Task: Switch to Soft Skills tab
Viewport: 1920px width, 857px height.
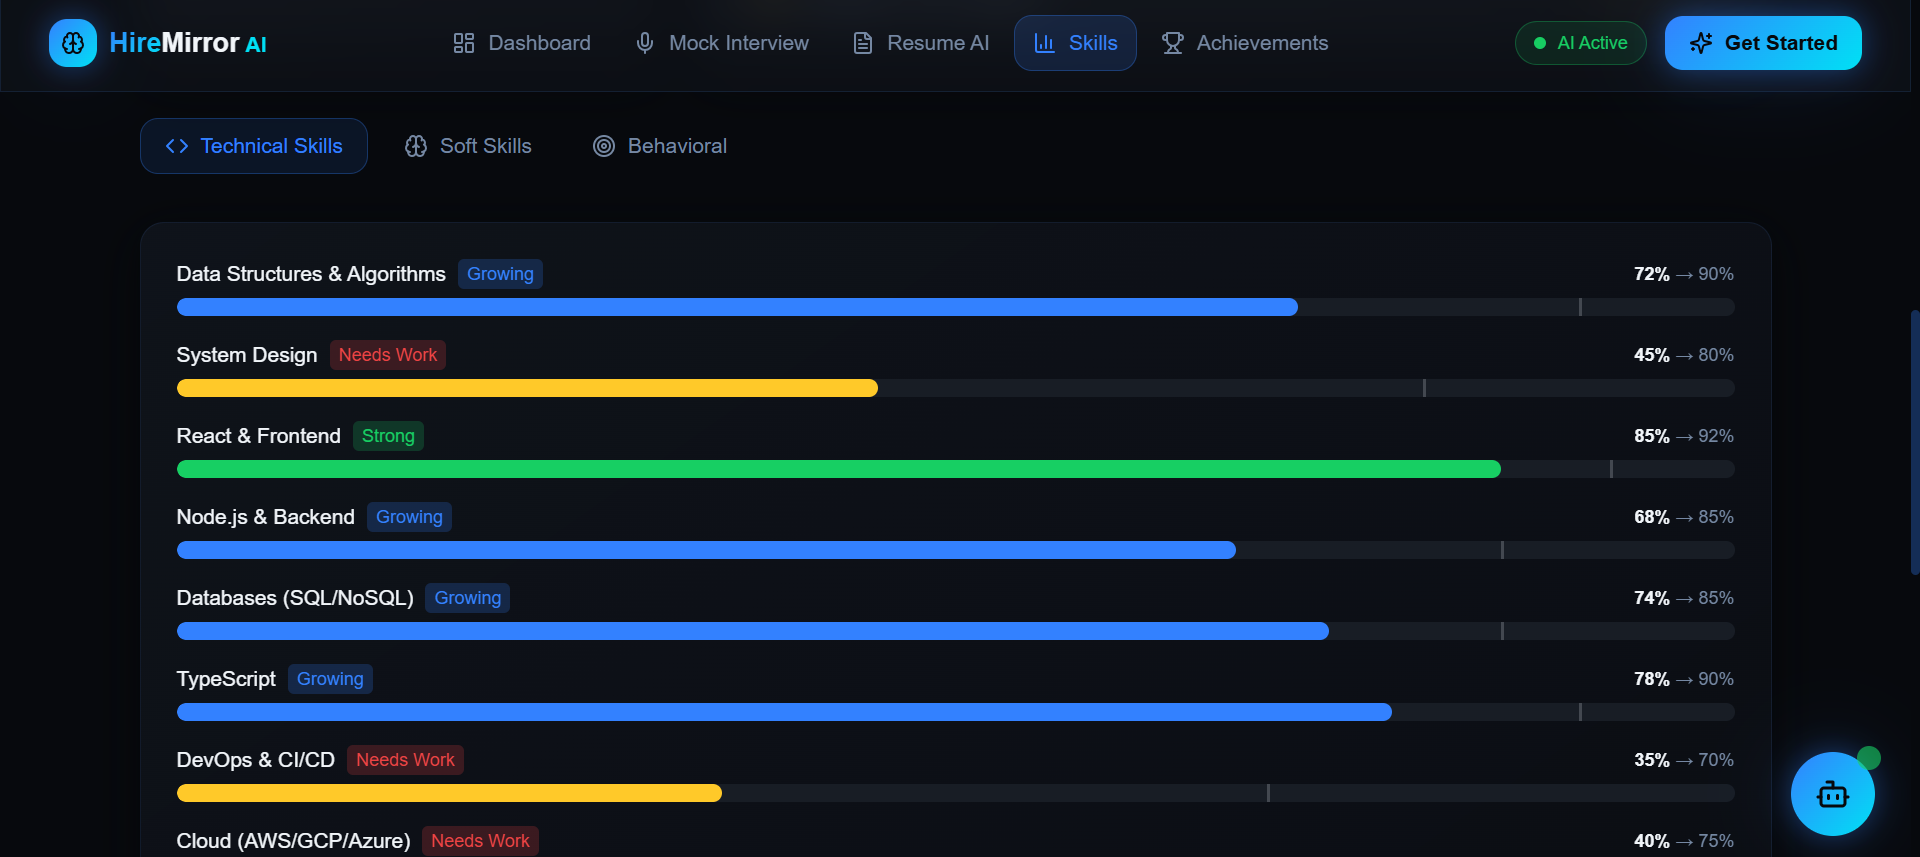Action: pyautogui.click(x=468, y=146)
